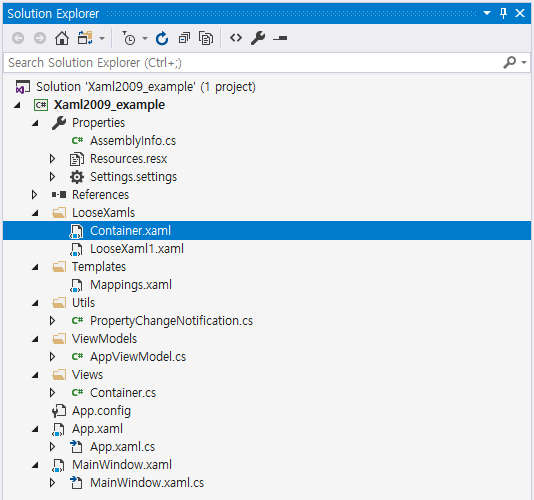The height and width of the screenshot is (500, 534).
Task: Click the Forward navigation arrow in toolbar
Action: [40, 38]
